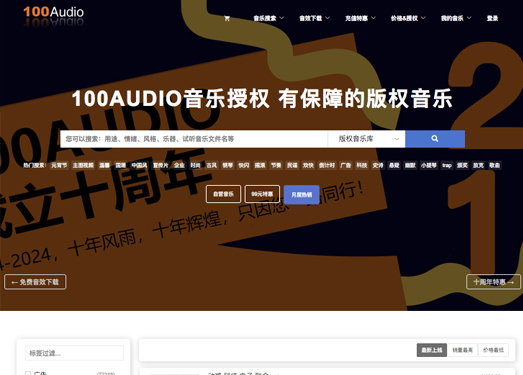Click the 自营音乐 button

coord(223,194)
